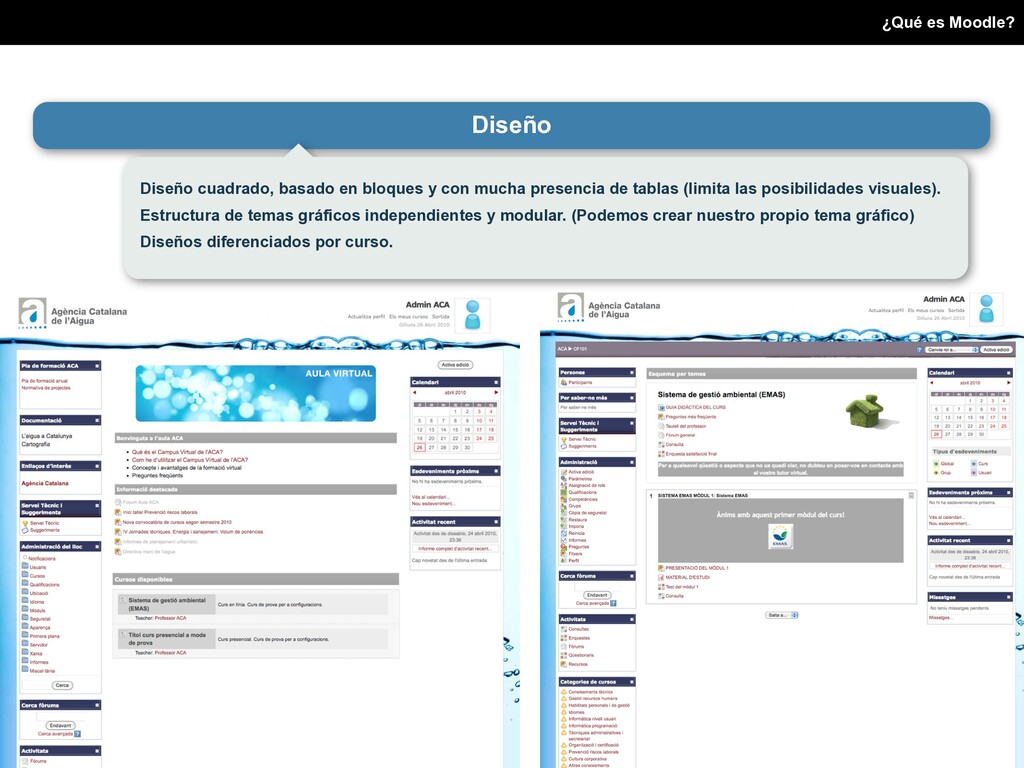This screenshot has width=1024, height=768.
Task: Click the EMAS logo image in module 1
Action: [x=780, y=536]
